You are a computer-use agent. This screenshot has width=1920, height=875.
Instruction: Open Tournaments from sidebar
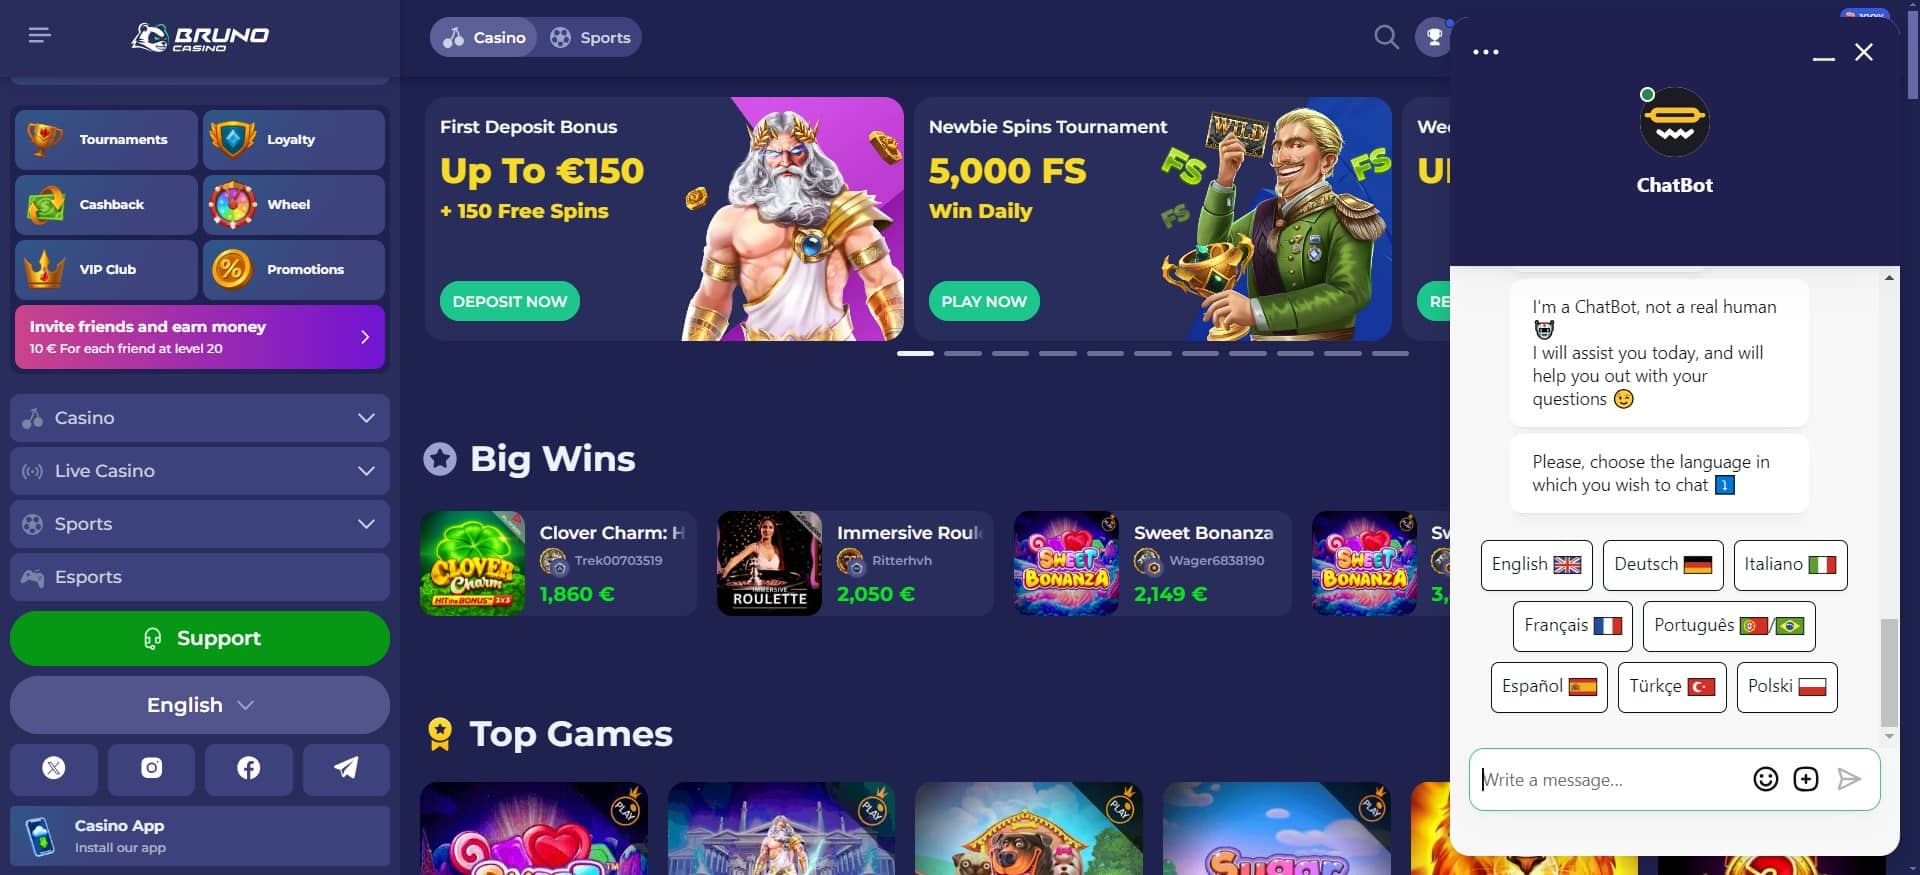(x=106, y=140)
